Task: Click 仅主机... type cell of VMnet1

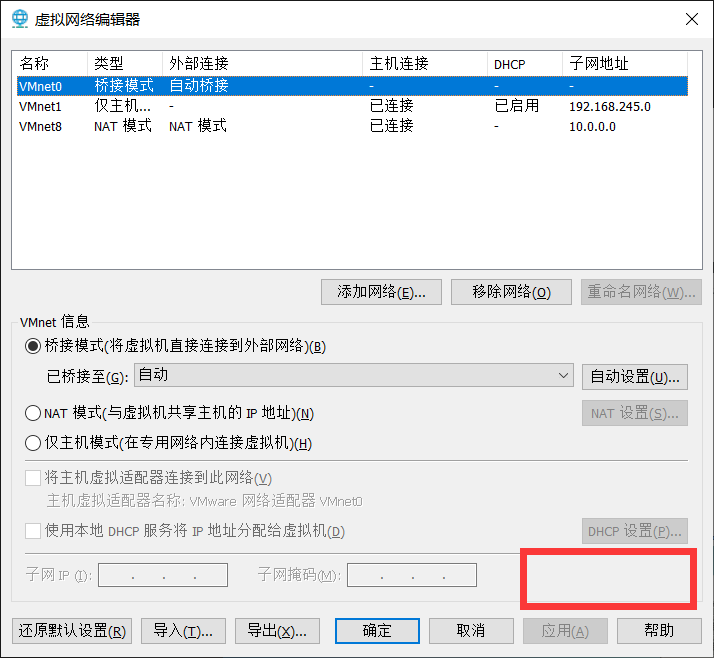Action: tap(122, 106)
